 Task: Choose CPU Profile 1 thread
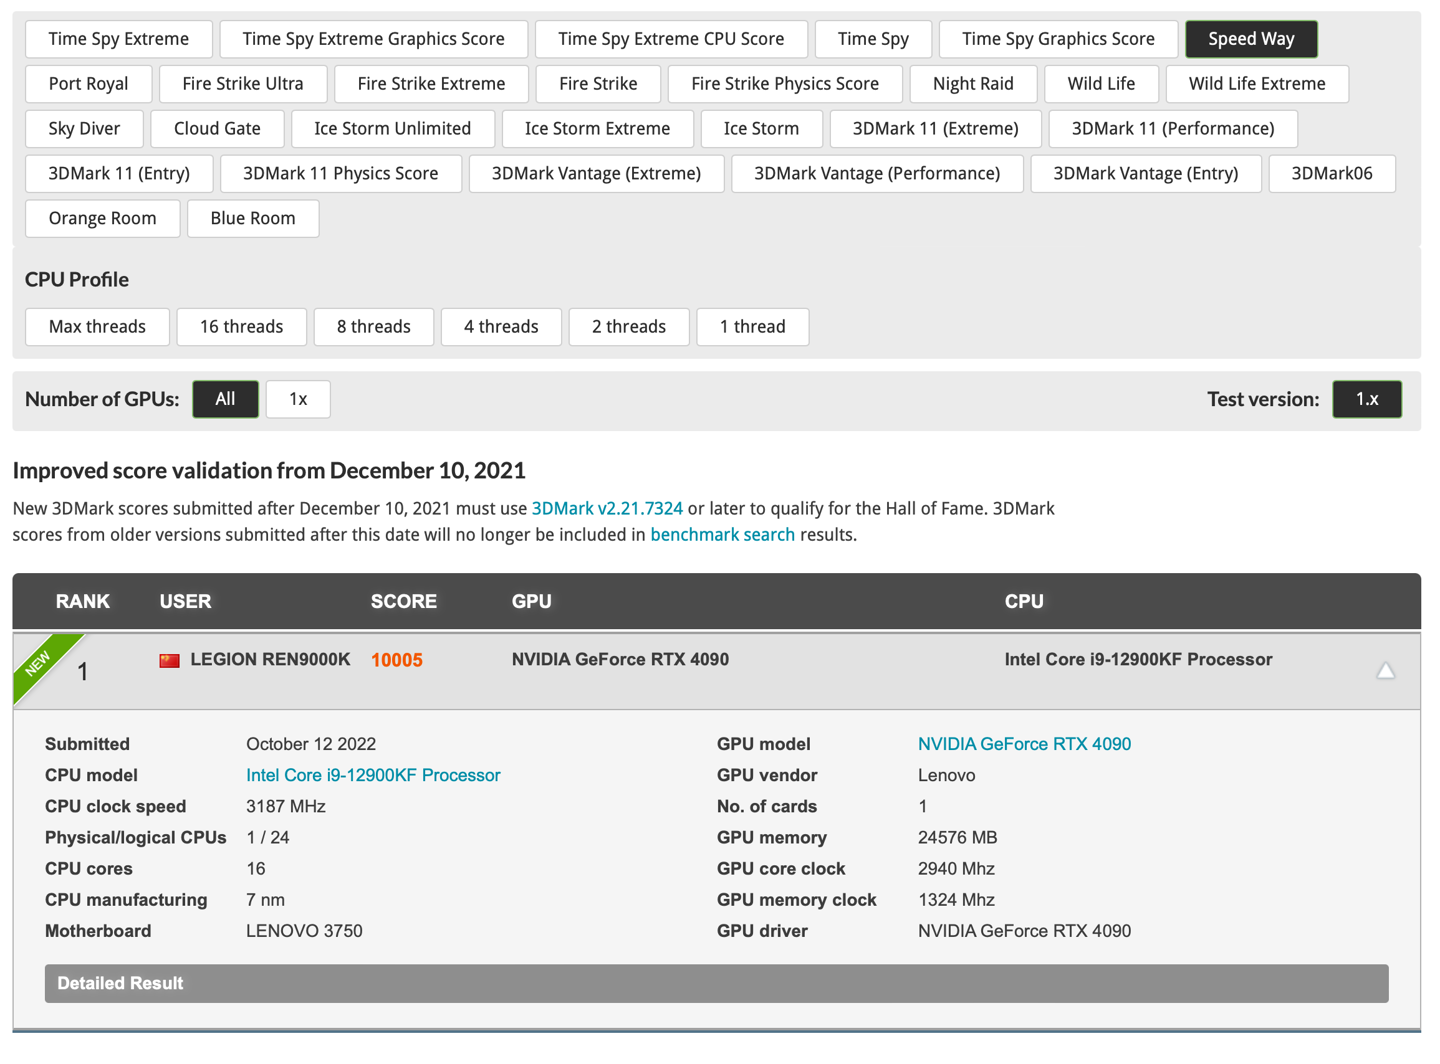click(x=752, y=327)
